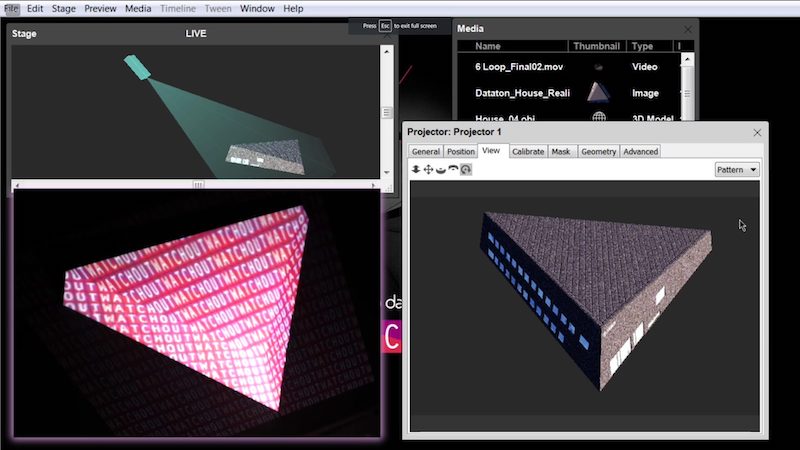Viewport: 800px width, 450px height.
Task: Click the projector object in the Stage view
Action: (x=137, y=68)
